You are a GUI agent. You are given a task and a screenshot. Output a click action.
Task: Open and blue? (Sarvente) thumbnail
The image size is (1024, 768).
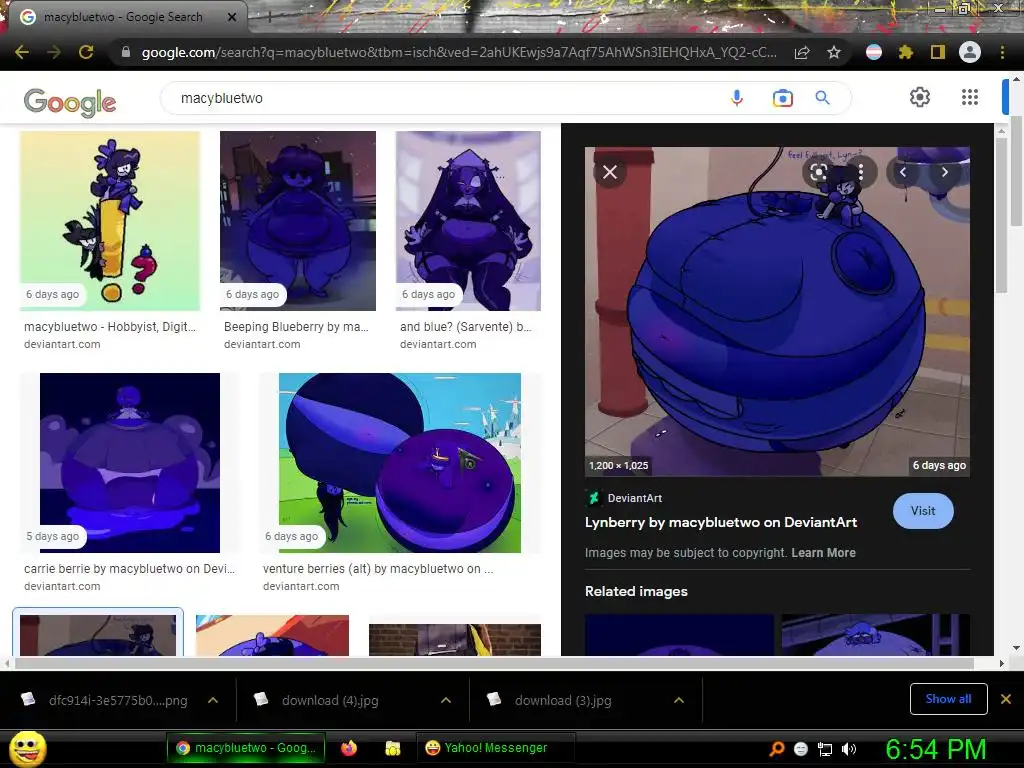point(468,221)
